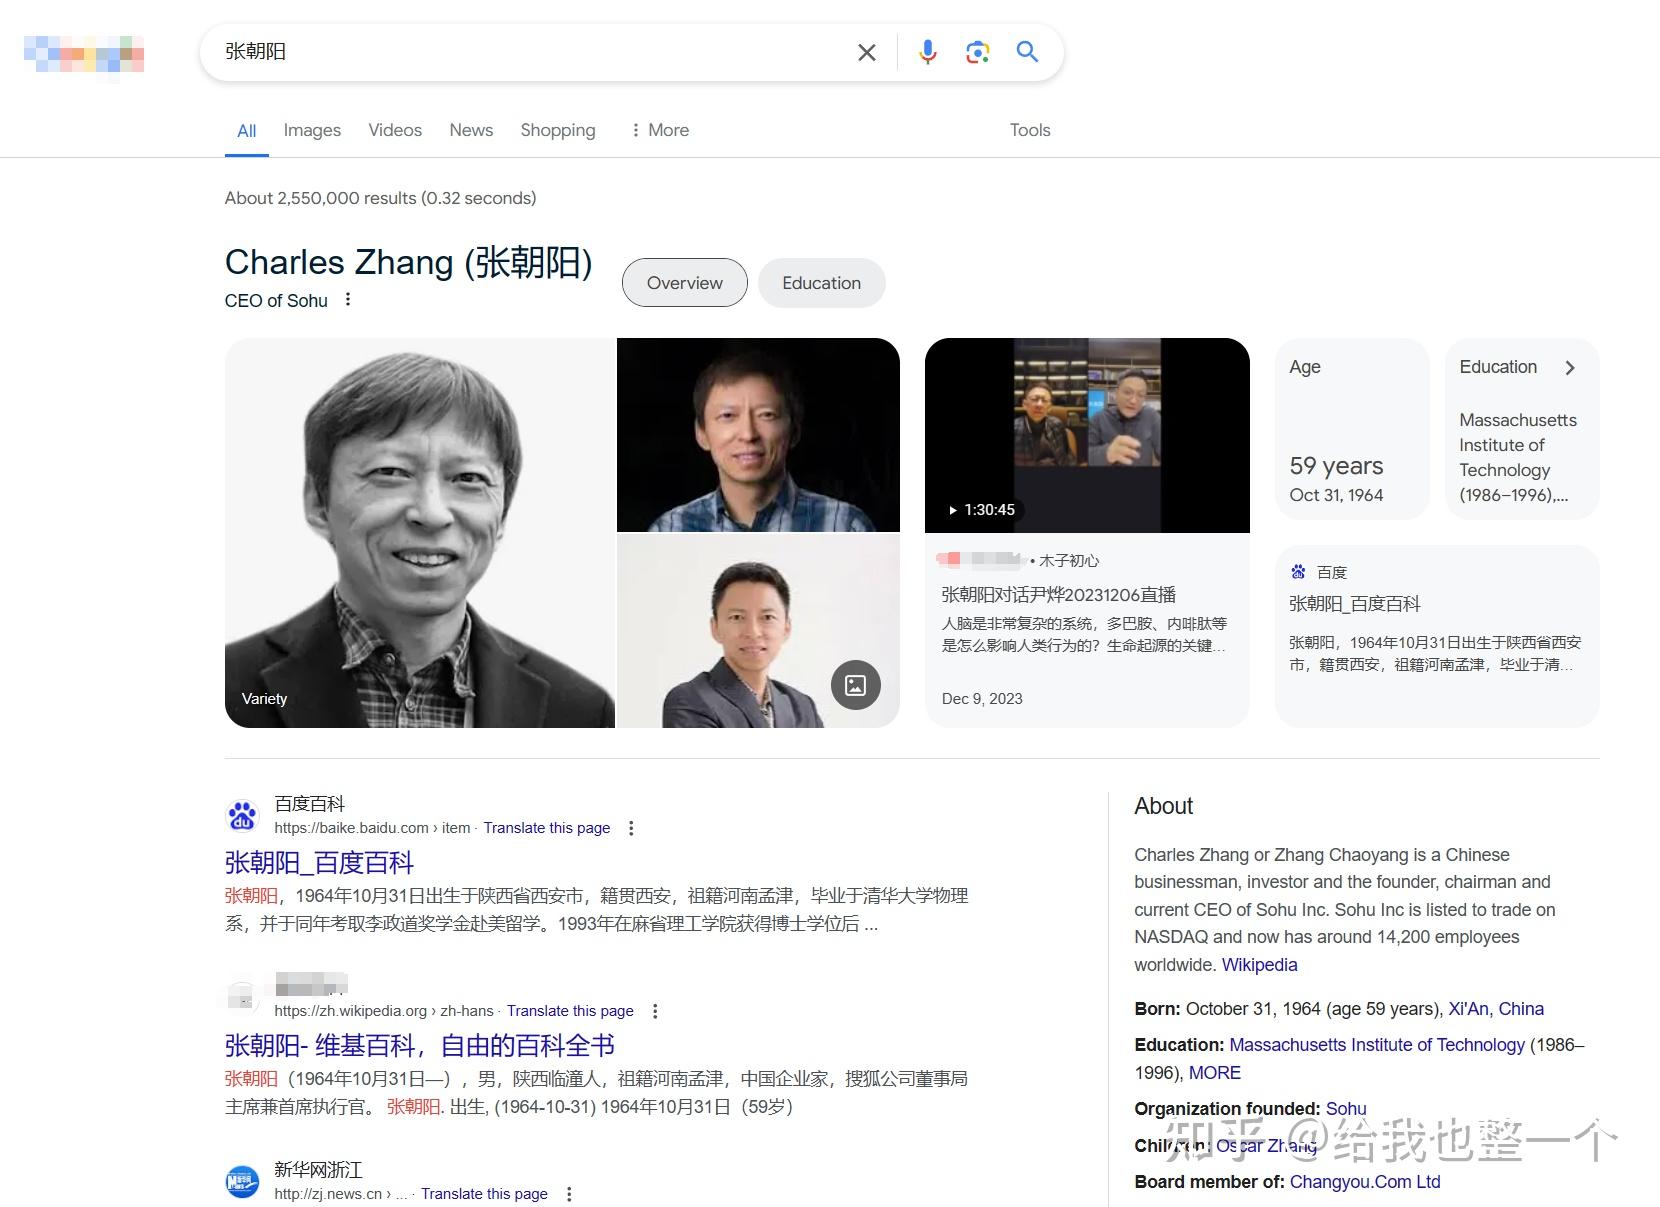Open 张朝阳- 维基百科 result title

420,1046
